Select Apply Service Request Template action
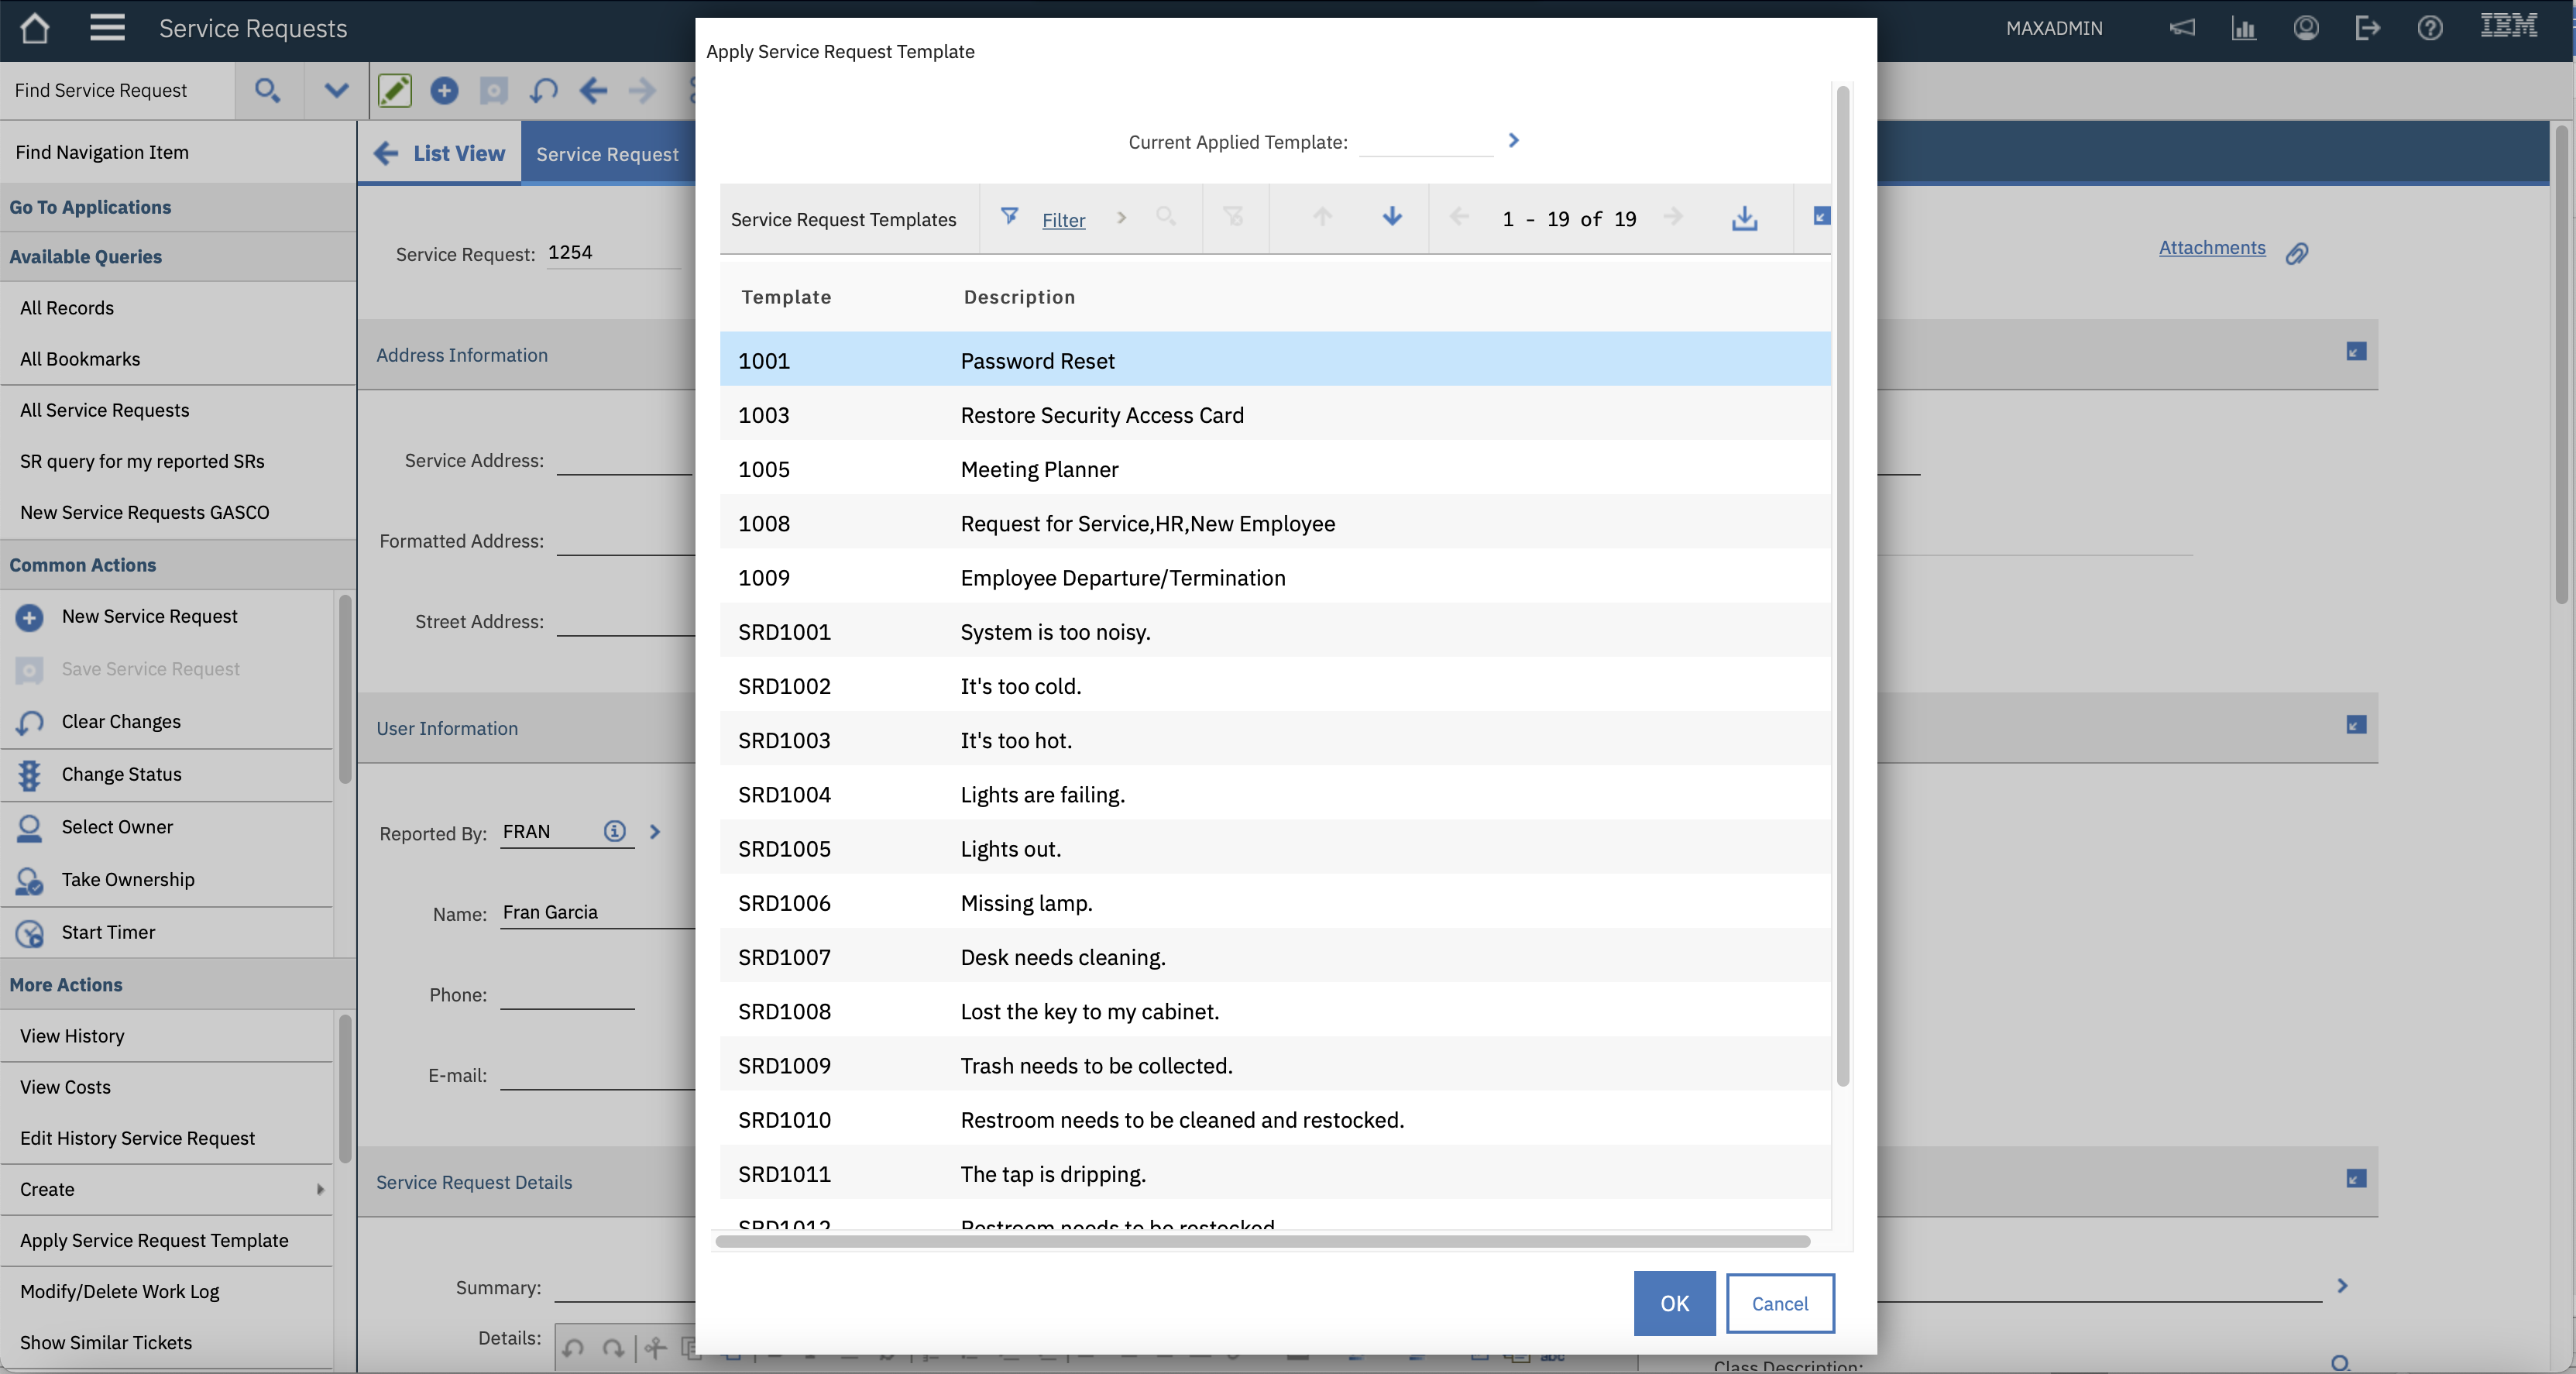Image resolution: width=2576 pixels, height=1374 pixels. 154,1241
